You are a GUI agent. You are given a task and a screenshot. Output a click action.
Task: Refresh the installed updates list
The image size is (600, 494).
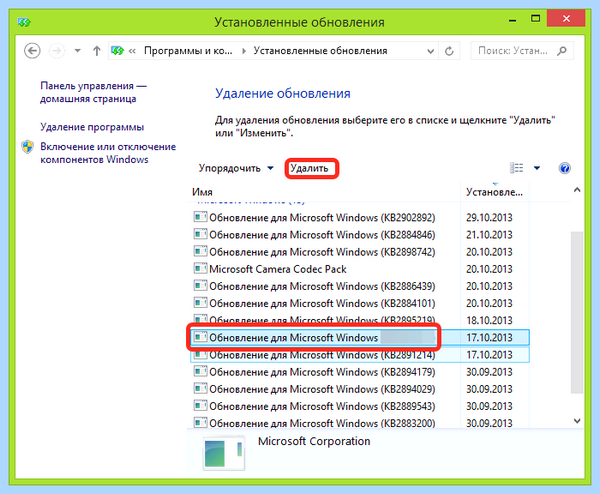pyautogui.click(x=449, y=51)
